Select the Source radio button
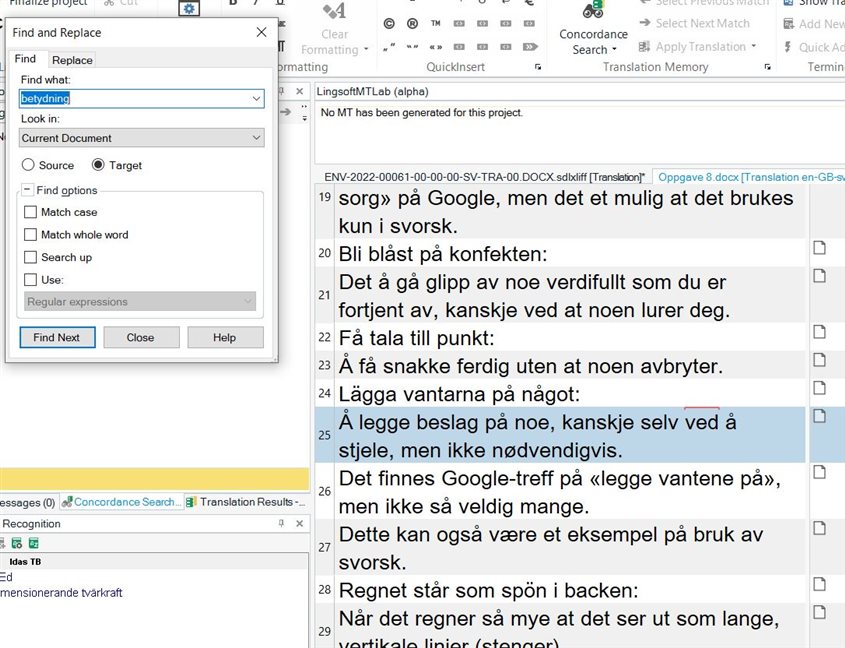The height and width of the screenshot is (648, 845). click(28, 165)
